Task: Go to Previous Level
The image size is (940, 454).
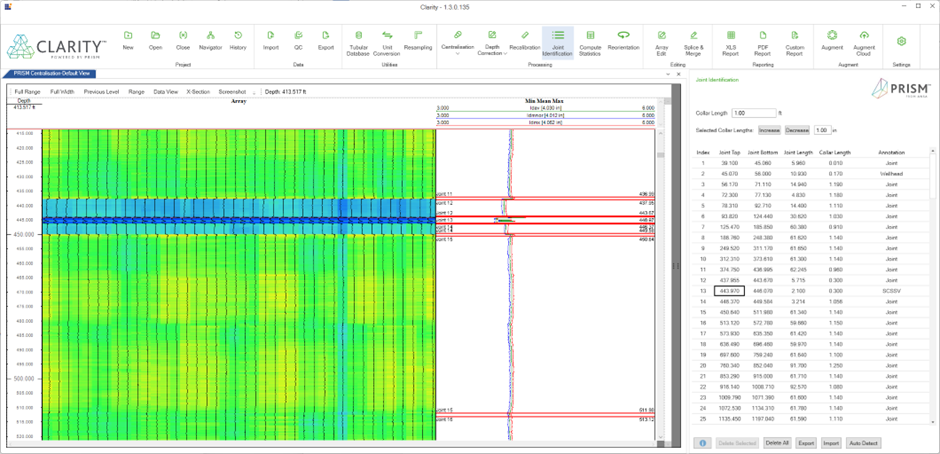Action: 101,92
